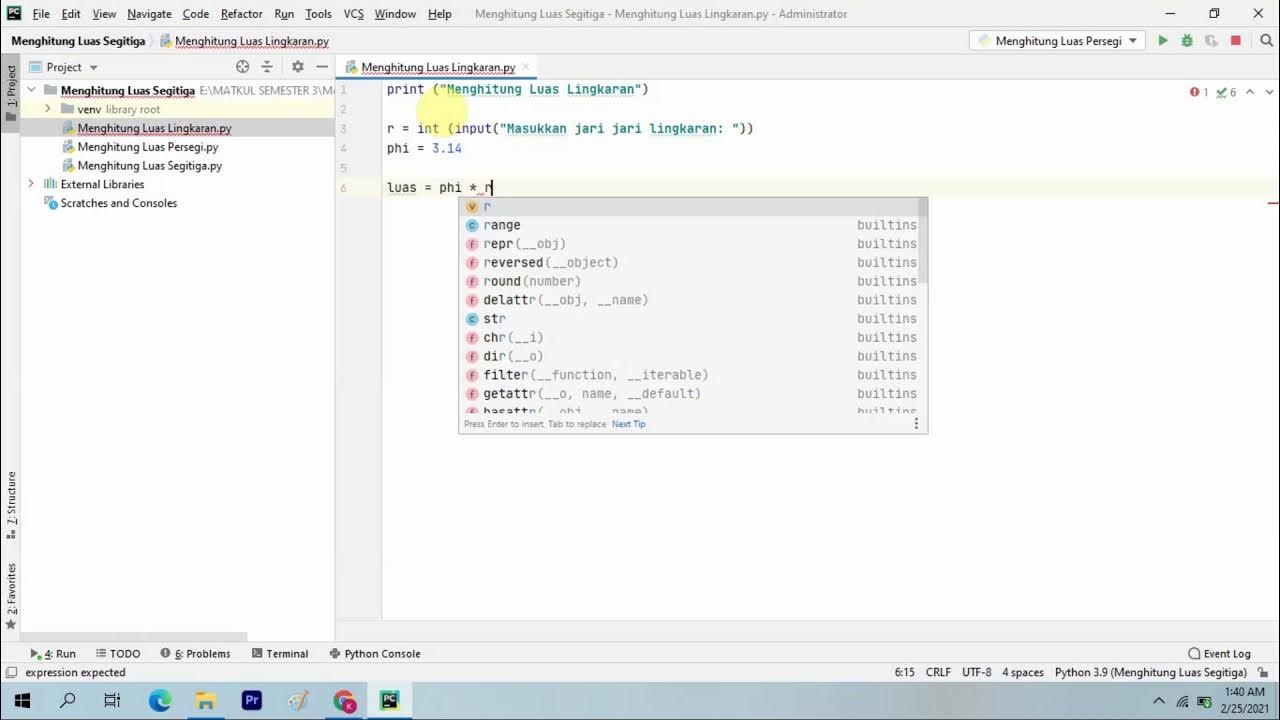The height and width of the screenshot is (720, 1280).
Task: Expand External Libraries node
Action: point(31,184)
